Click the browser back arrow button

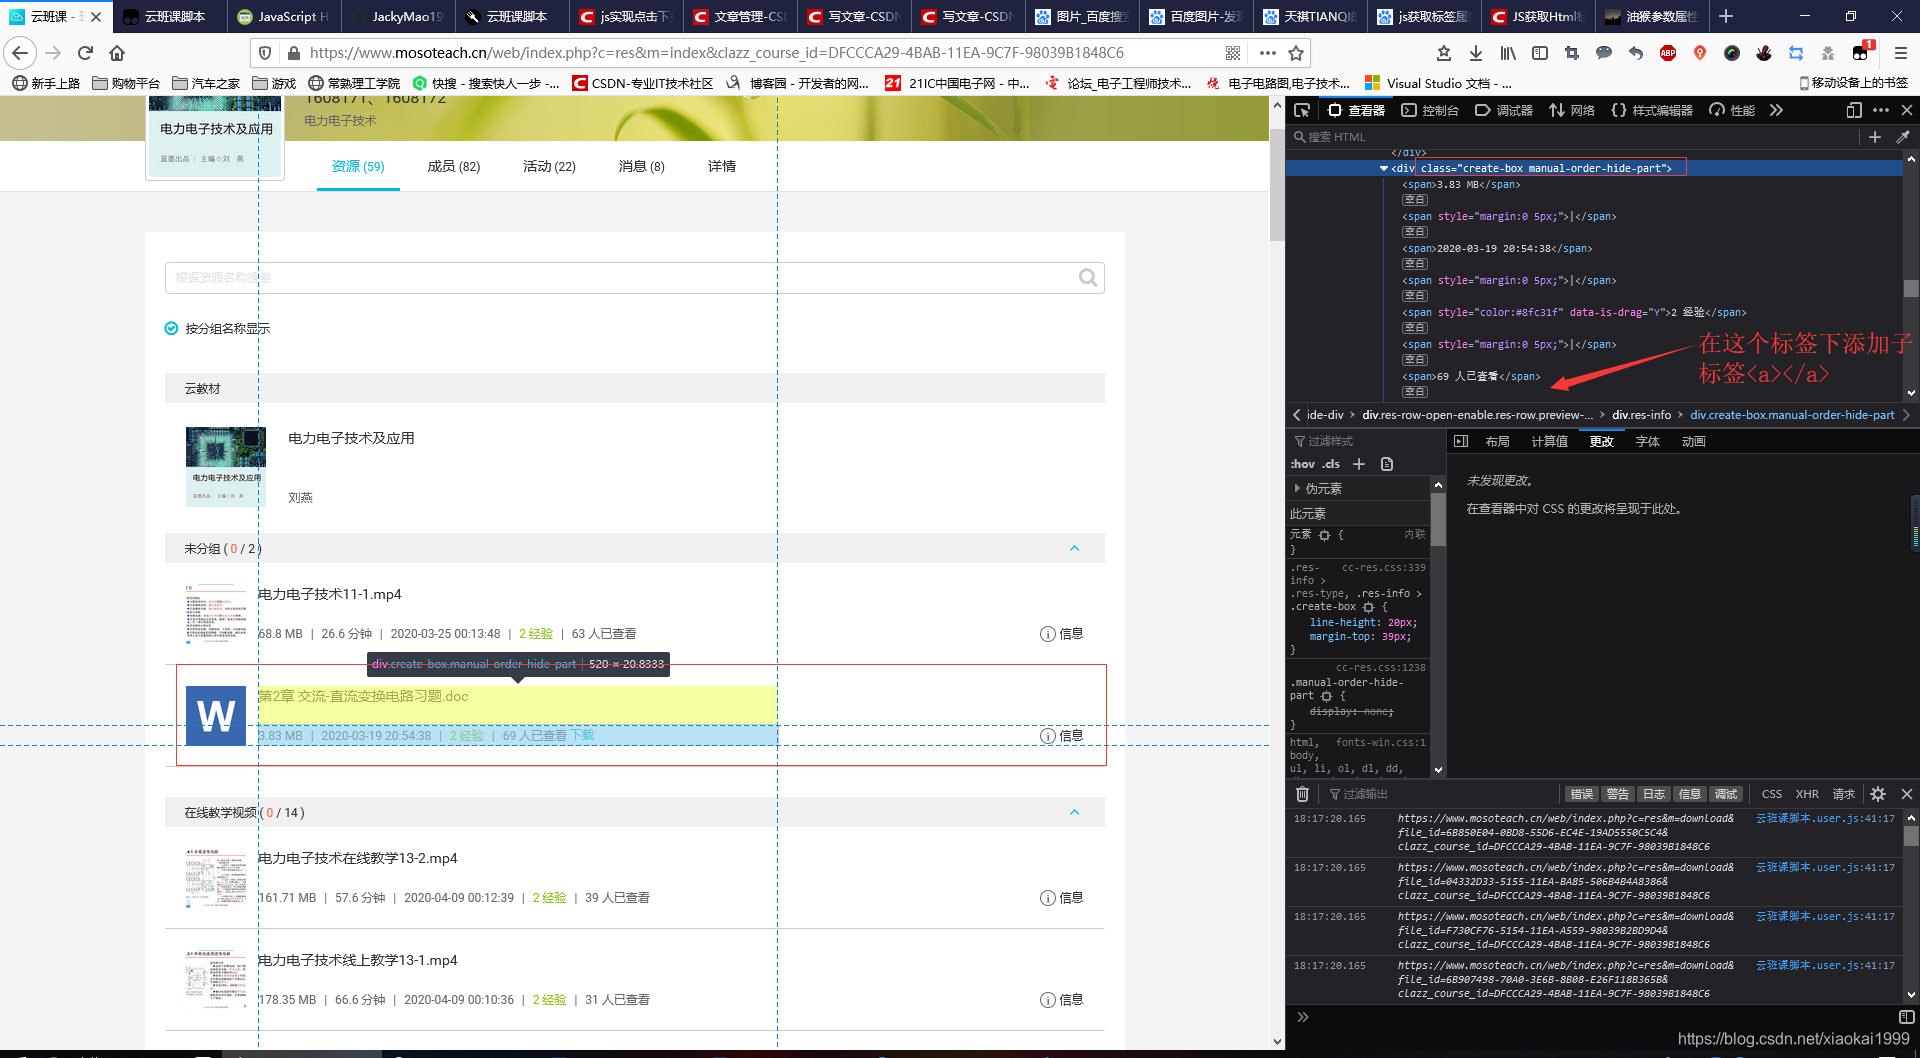click(20, 53)
